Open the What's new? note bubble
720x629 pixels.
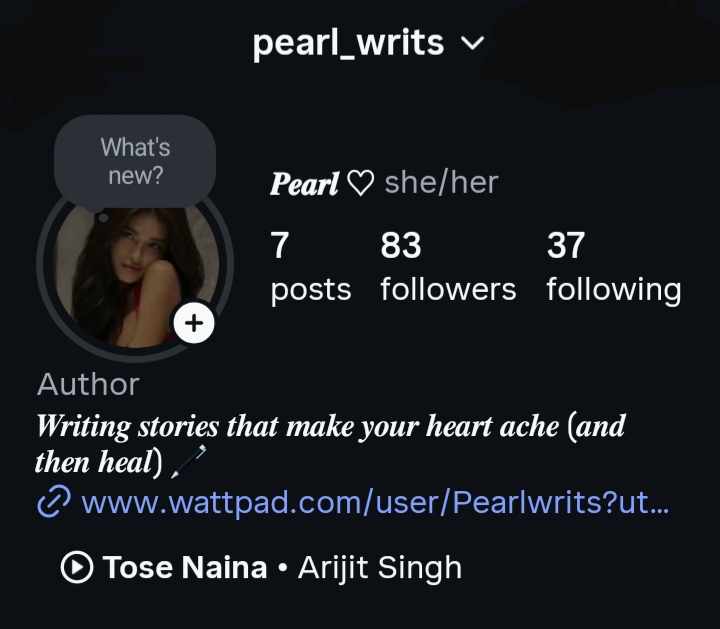click(x=135, y=161)
